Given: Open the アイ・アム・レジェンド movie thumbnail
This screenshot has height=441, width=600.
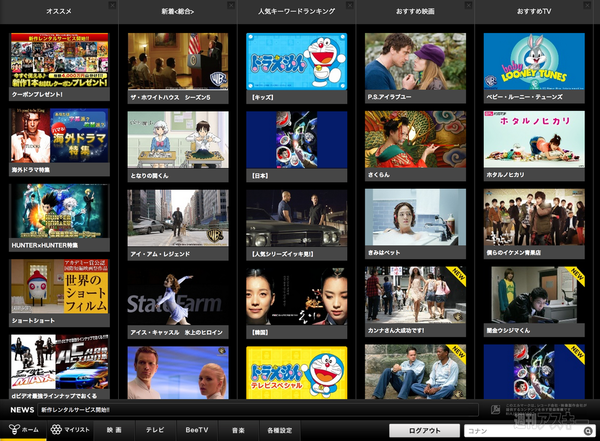Looking at the screenshot, I should 178,225.
